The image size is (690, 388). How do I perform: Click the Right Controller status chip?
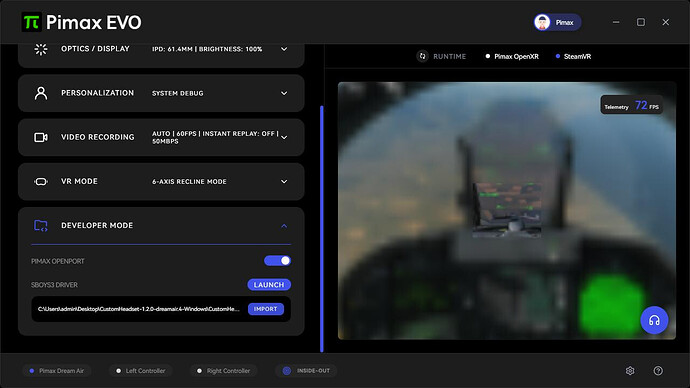pos(224,371)
